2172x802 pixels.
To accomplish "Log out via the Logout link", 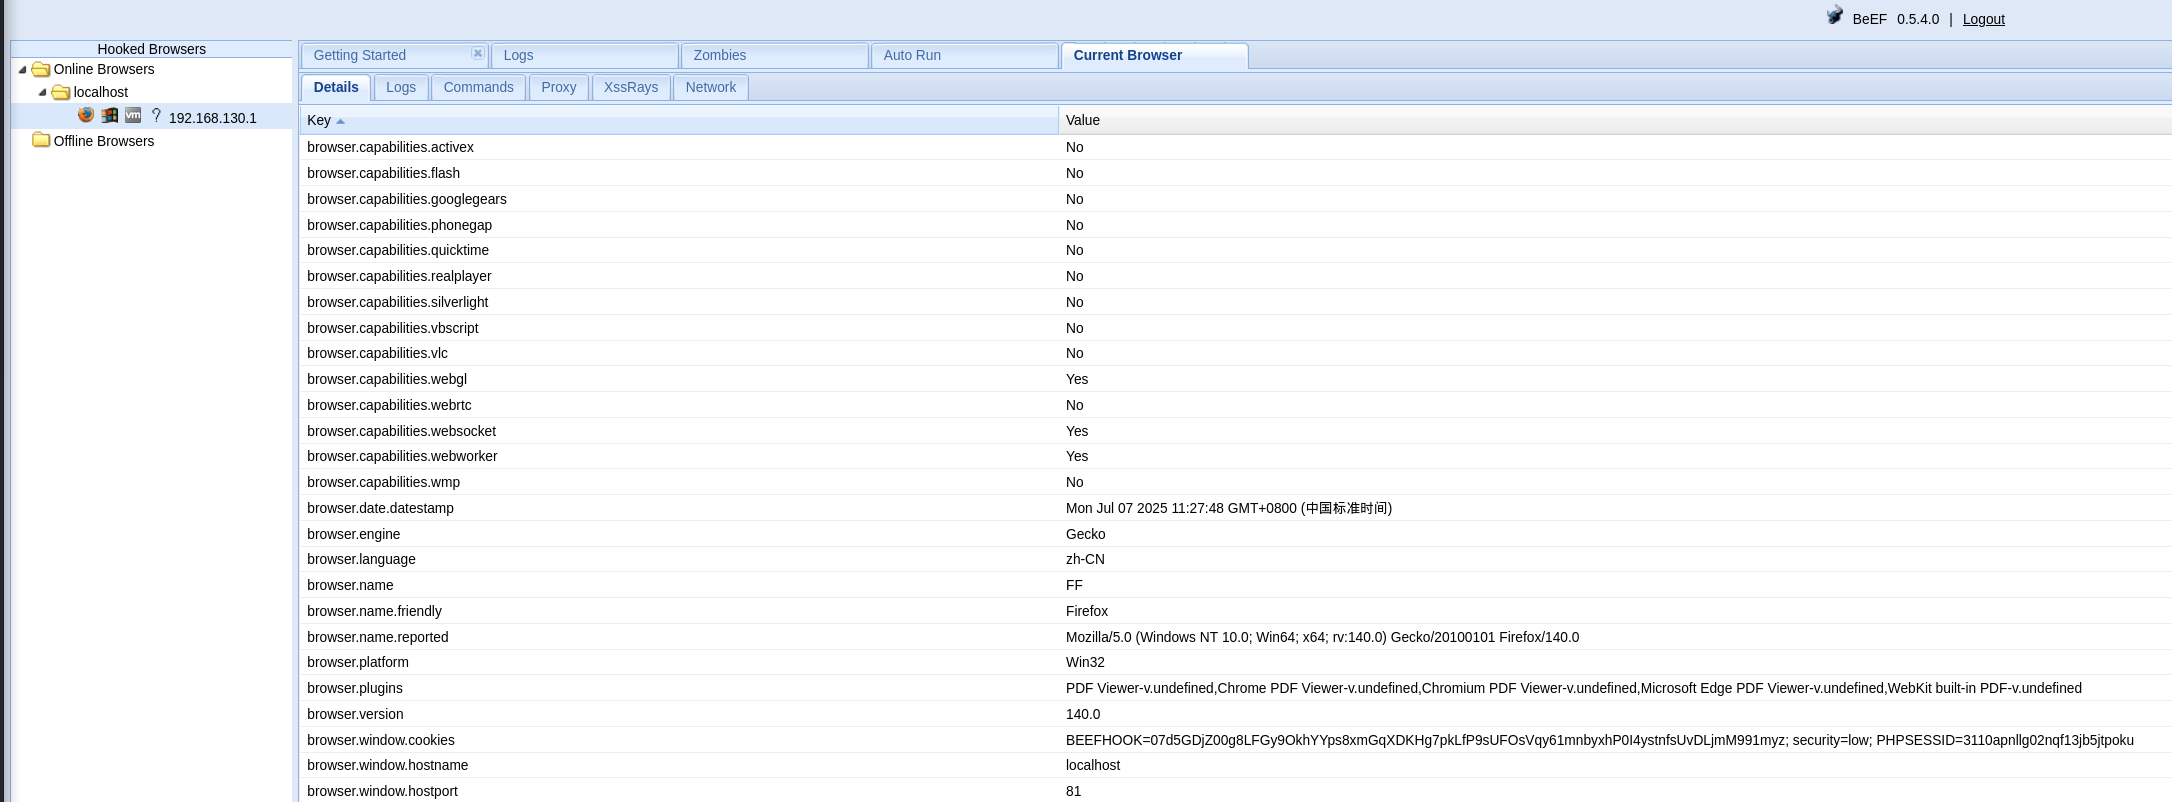I will coord(1984,19).
